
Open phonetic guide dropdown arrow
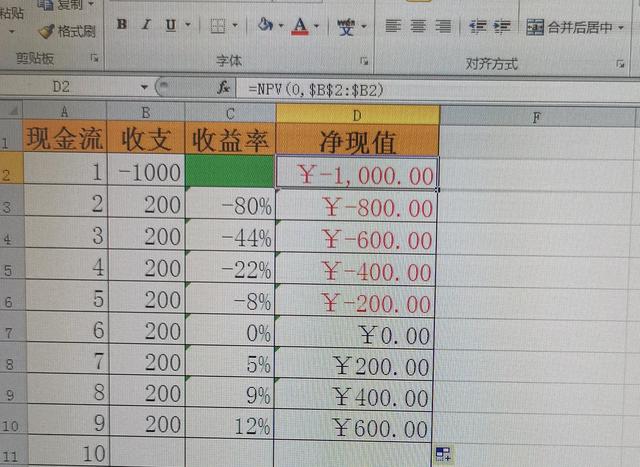click(x=364, y=27)
